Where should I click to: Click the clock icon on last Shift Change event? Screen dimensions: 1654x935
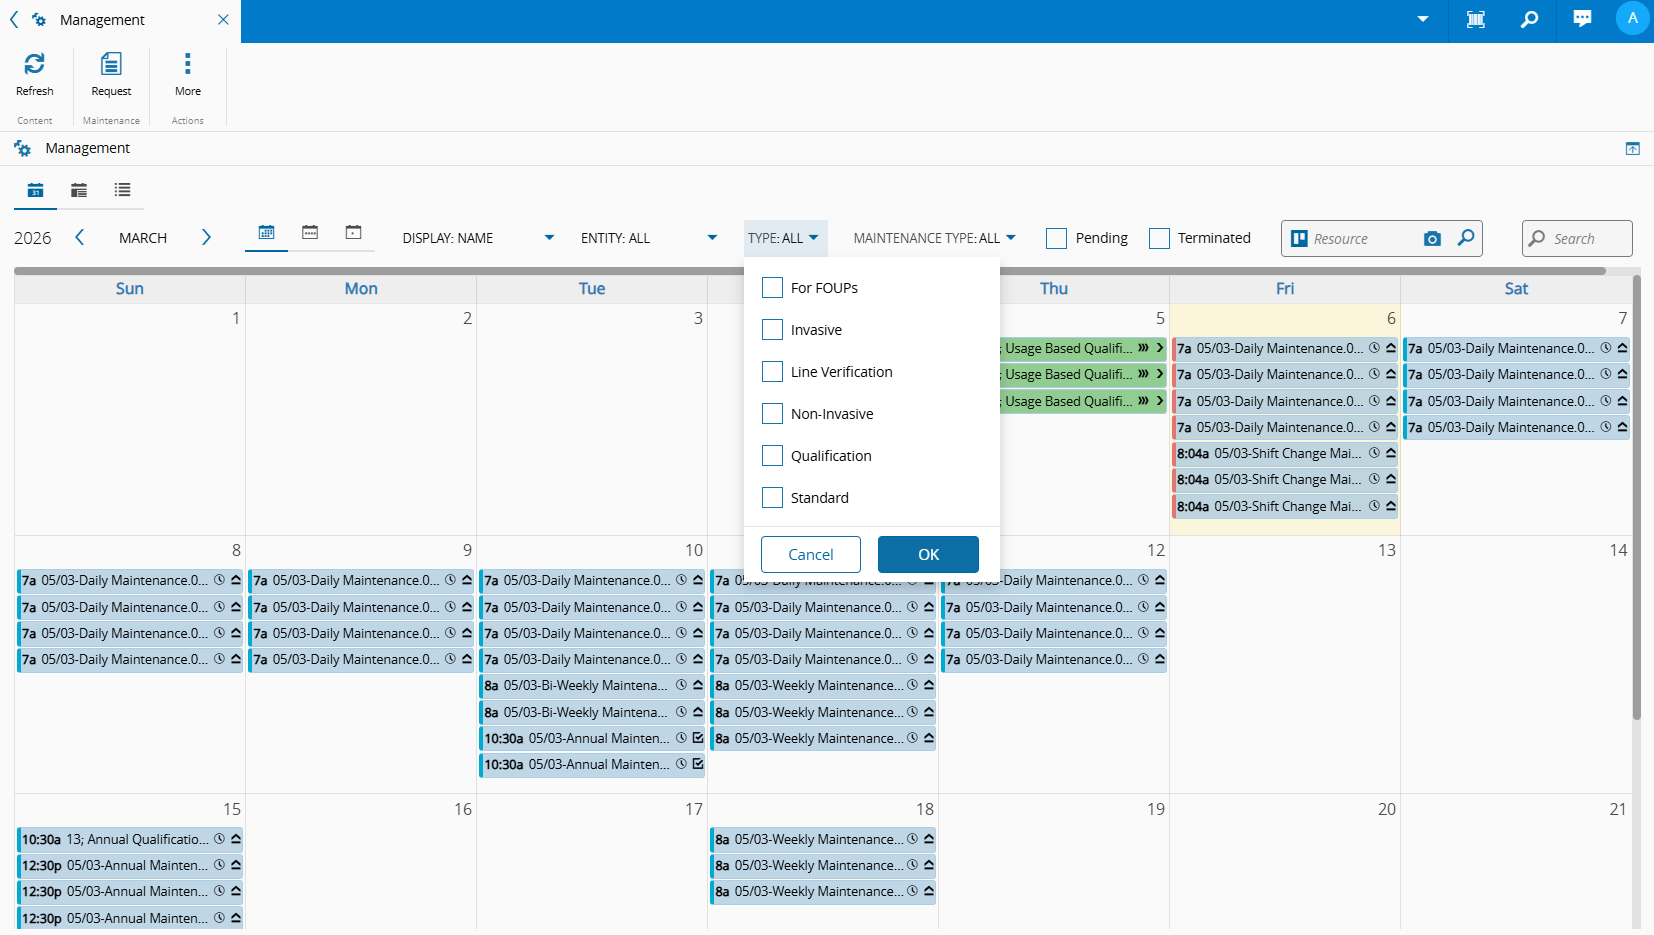(x=1374, y=506)
